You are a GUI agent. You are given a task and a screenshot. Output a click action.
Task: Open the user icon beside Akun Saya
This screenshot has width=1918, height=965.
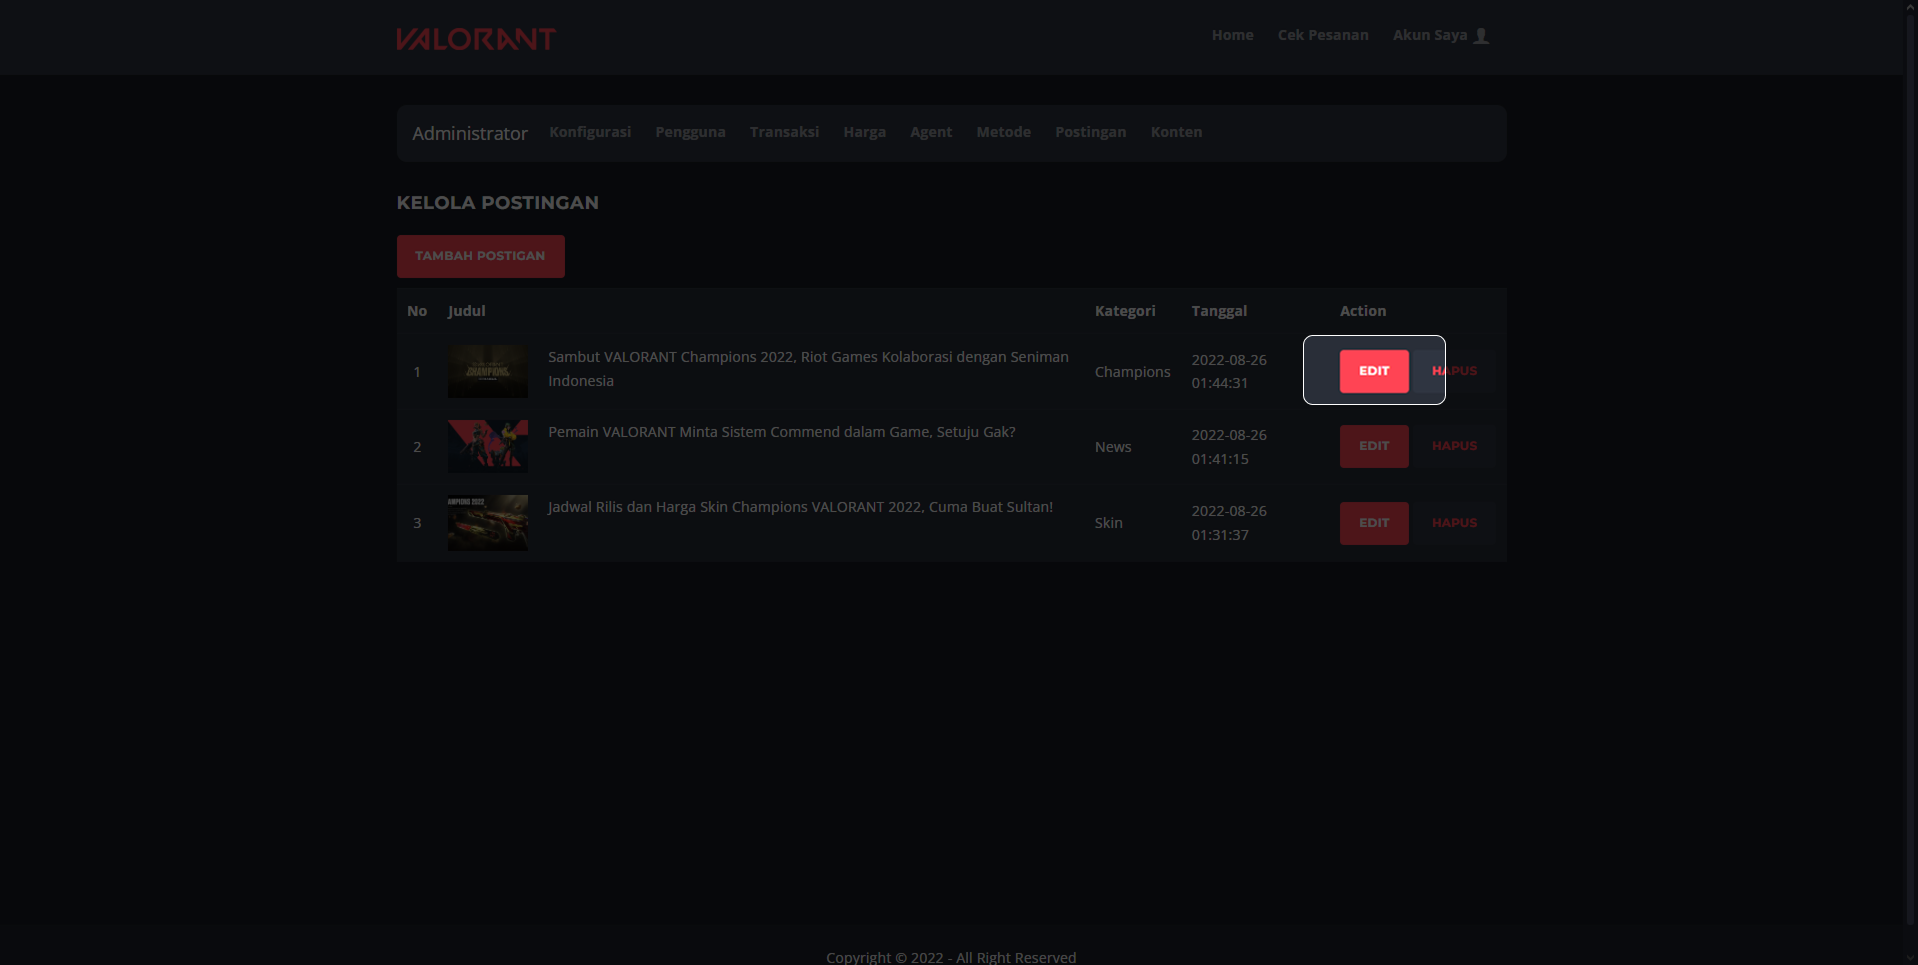pos(1481,36)
